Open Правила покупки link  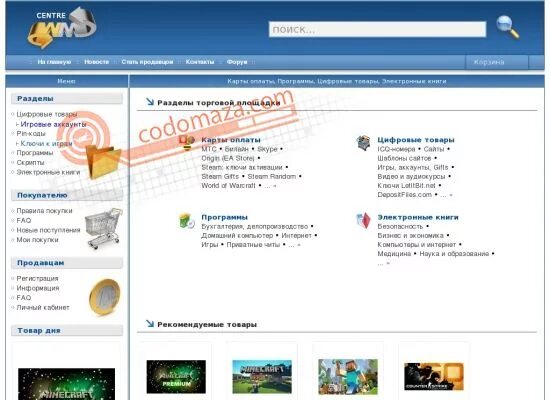pyautogui.click(x=44, y=211)
